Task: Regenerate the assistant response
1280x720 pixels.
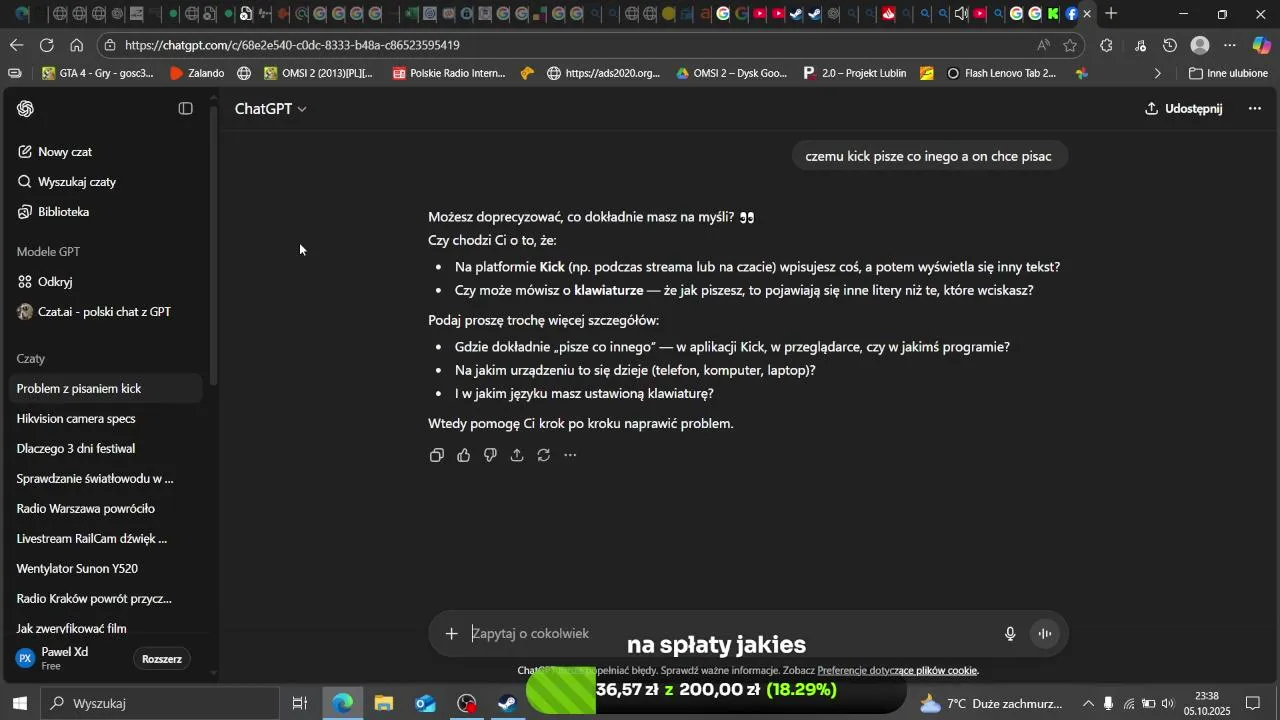Action: [x=544, y=455]
